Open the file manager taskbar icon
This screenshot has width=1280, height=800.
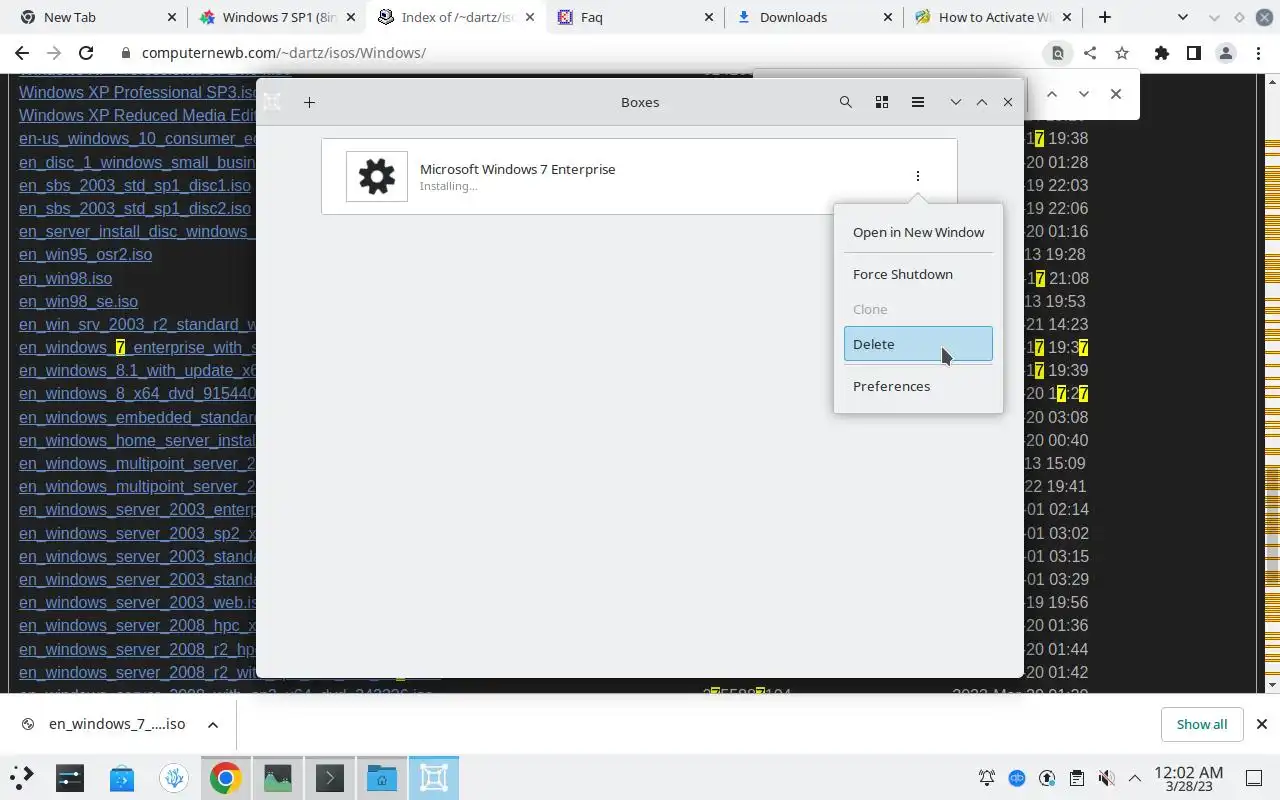(x=382, y=777)
